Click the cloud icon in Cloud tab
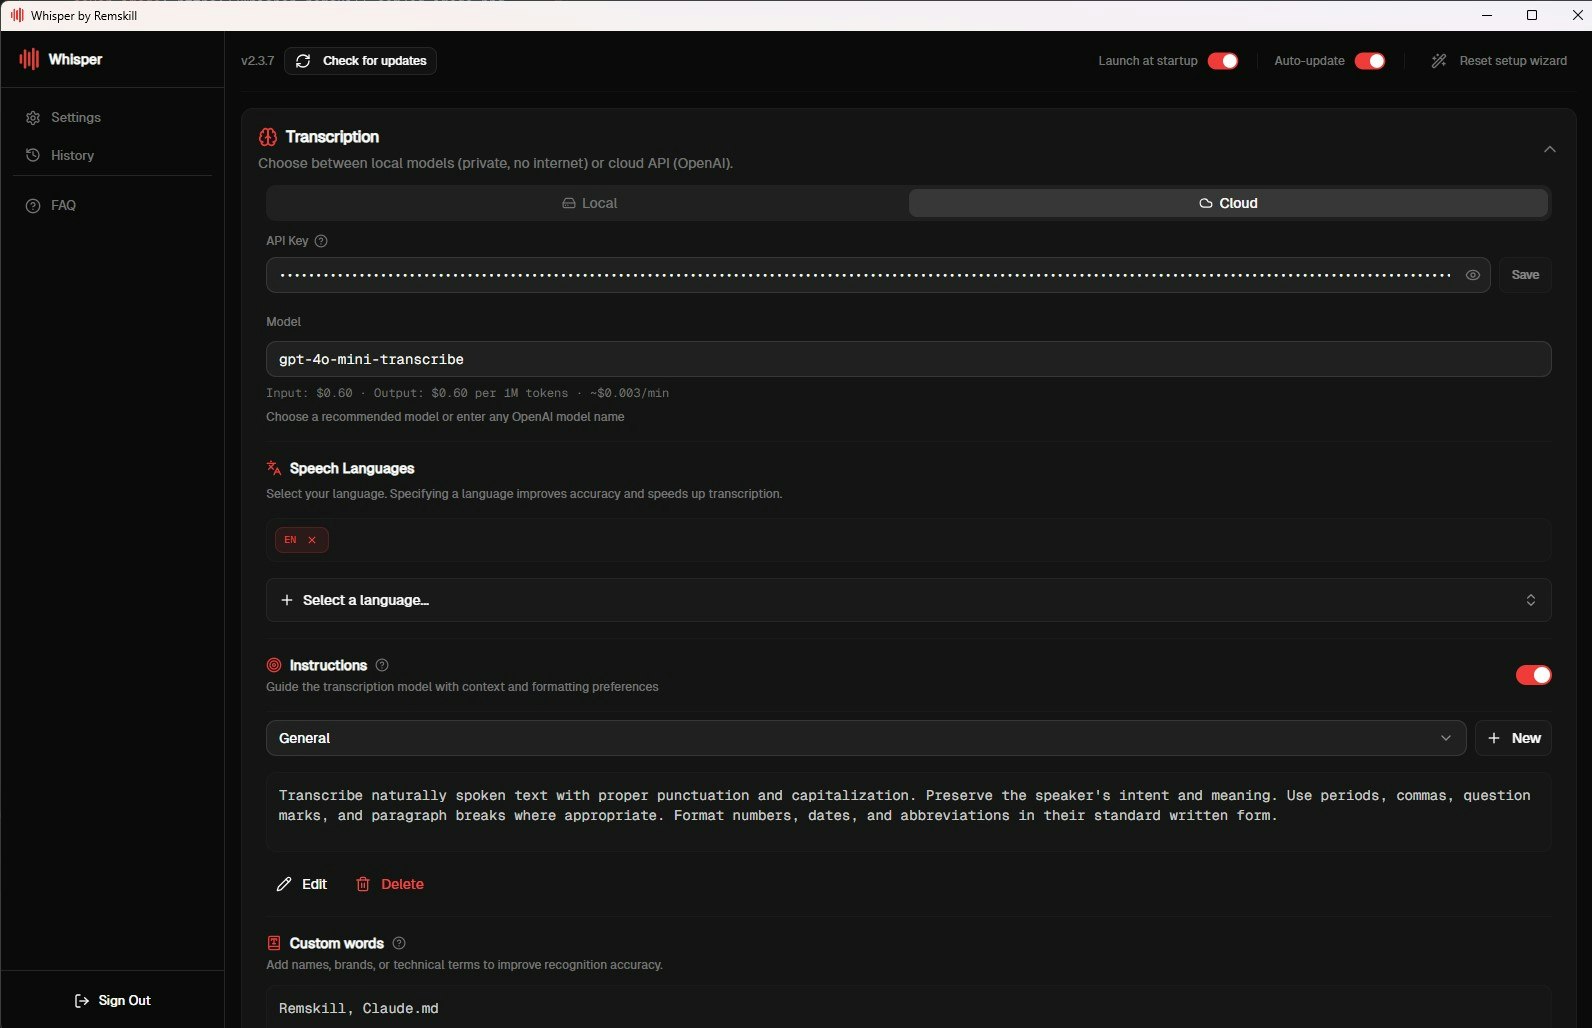The image size is (1592, 1028). [x=1206, y=203]
